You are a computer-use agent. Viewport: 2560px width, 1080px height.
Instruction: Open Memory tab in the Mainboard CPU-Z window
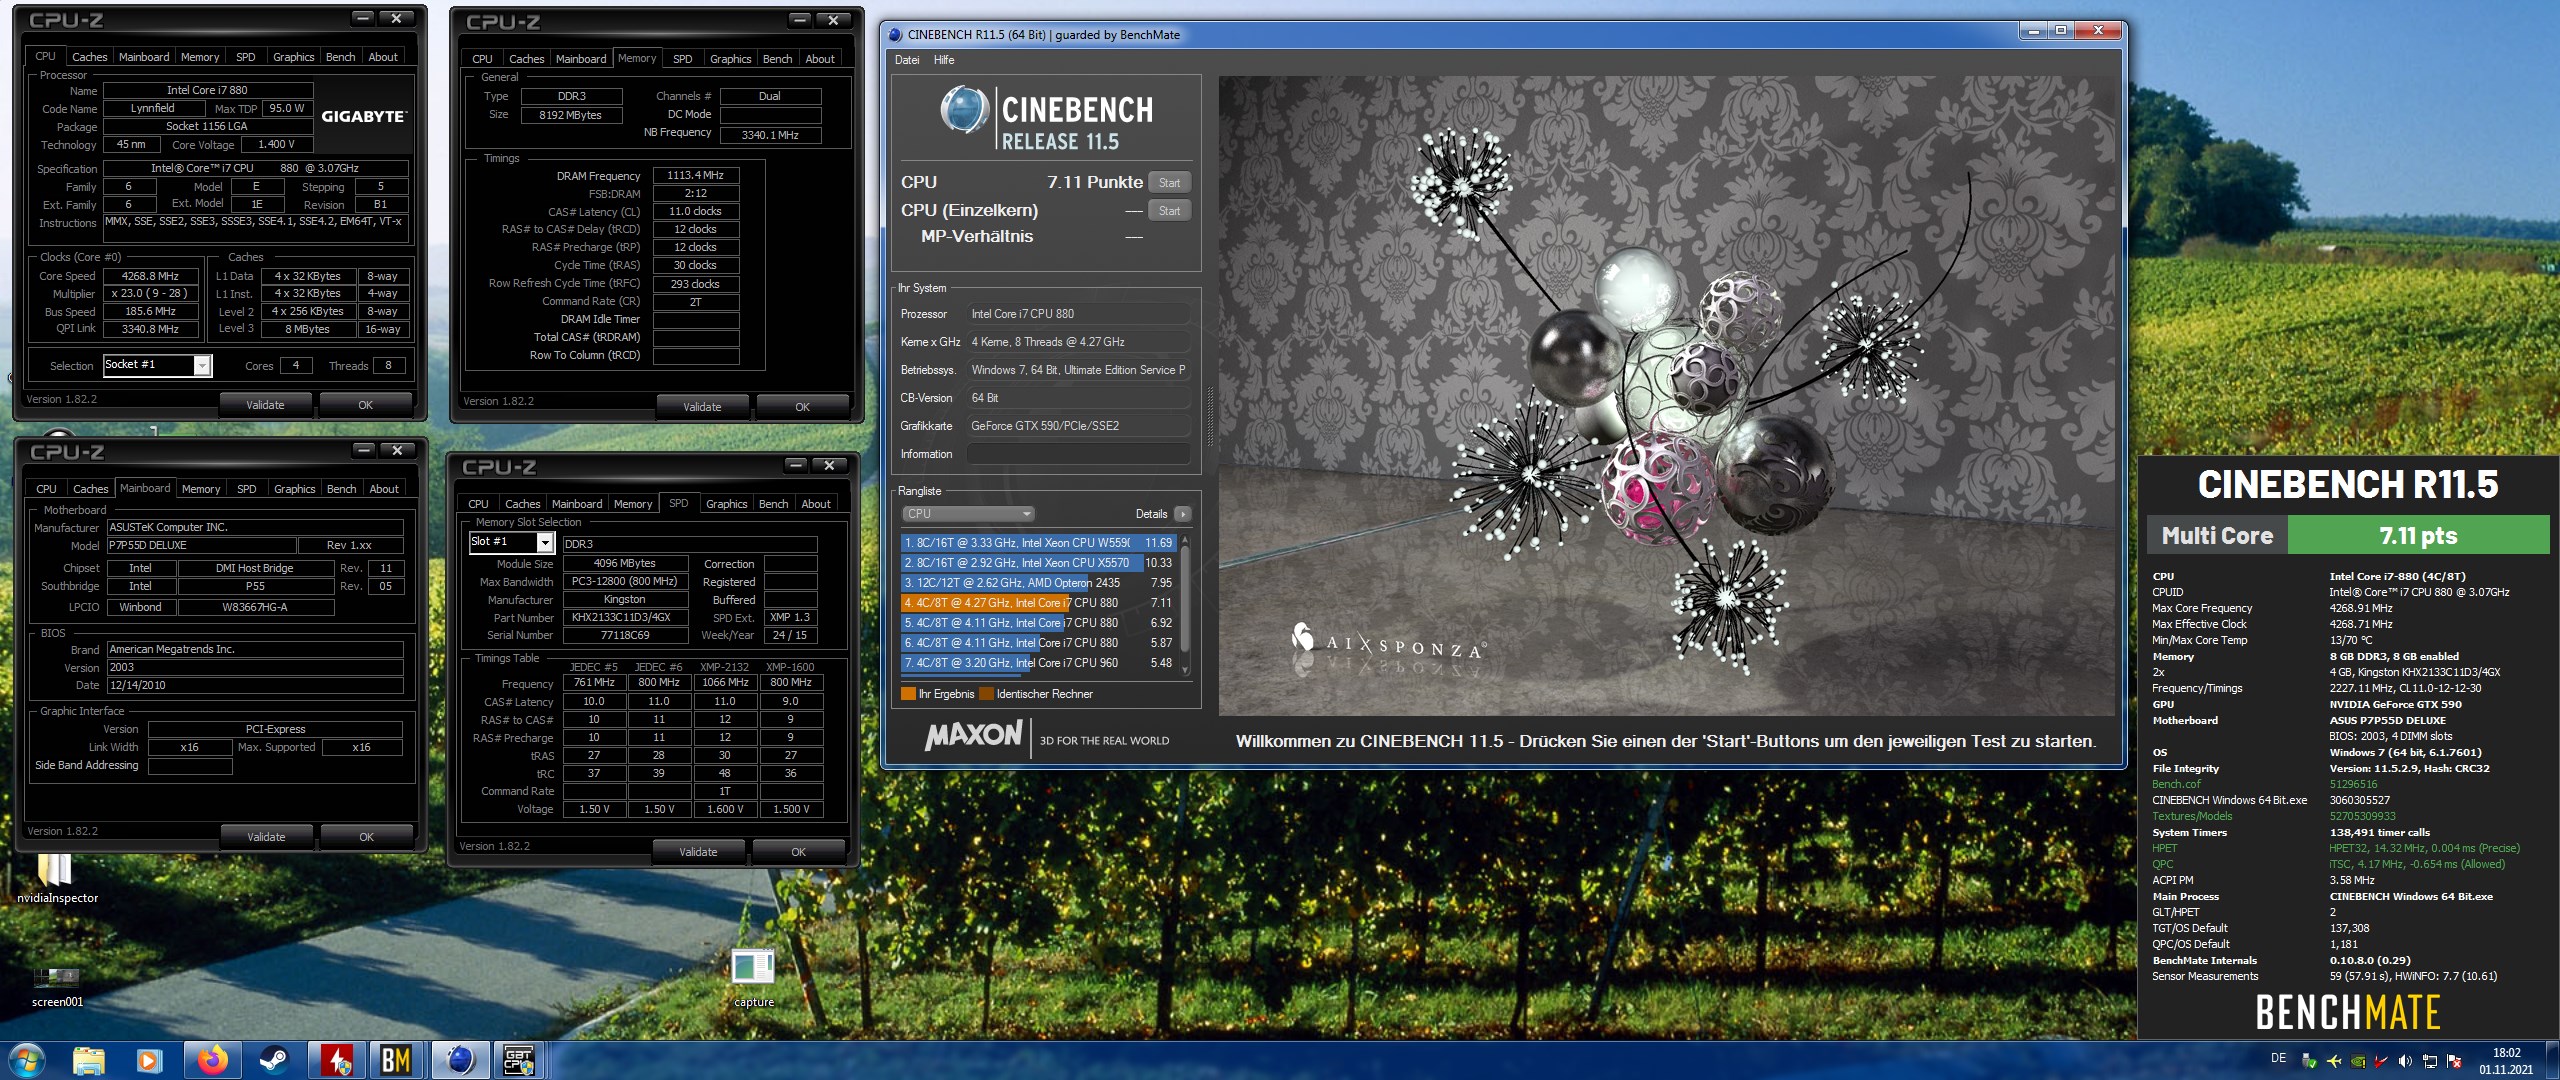[x=201, y=489]
